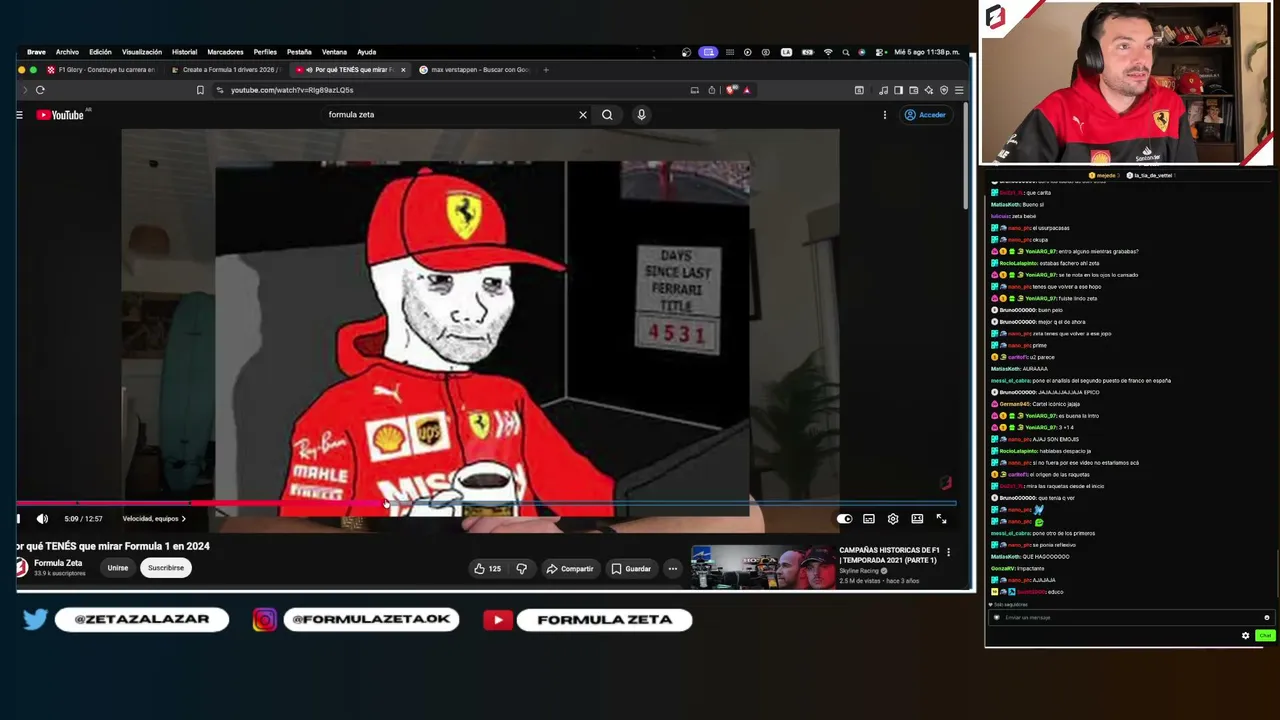Image resolution: width=1280 pixels, height=720 pixels.
Task: Click the YouTube search magnifier button
Action: (607, 115)
